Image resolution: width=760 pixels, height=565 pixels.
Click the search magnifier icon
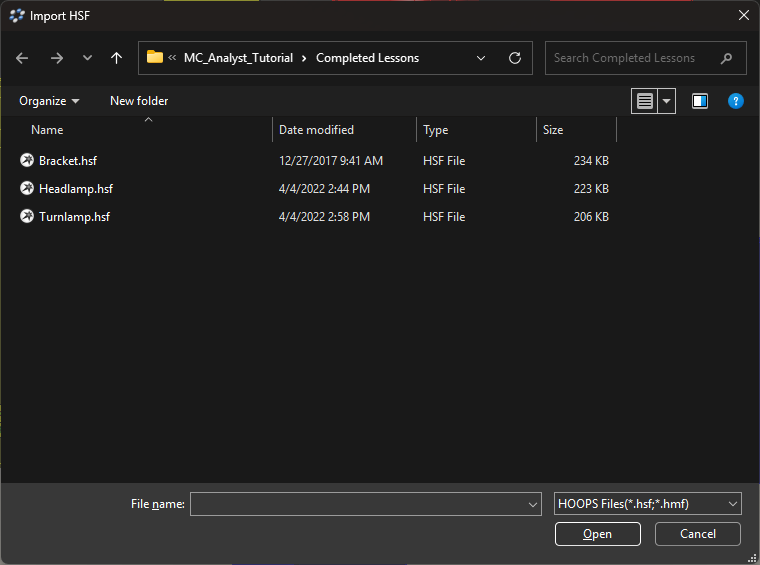726,59
